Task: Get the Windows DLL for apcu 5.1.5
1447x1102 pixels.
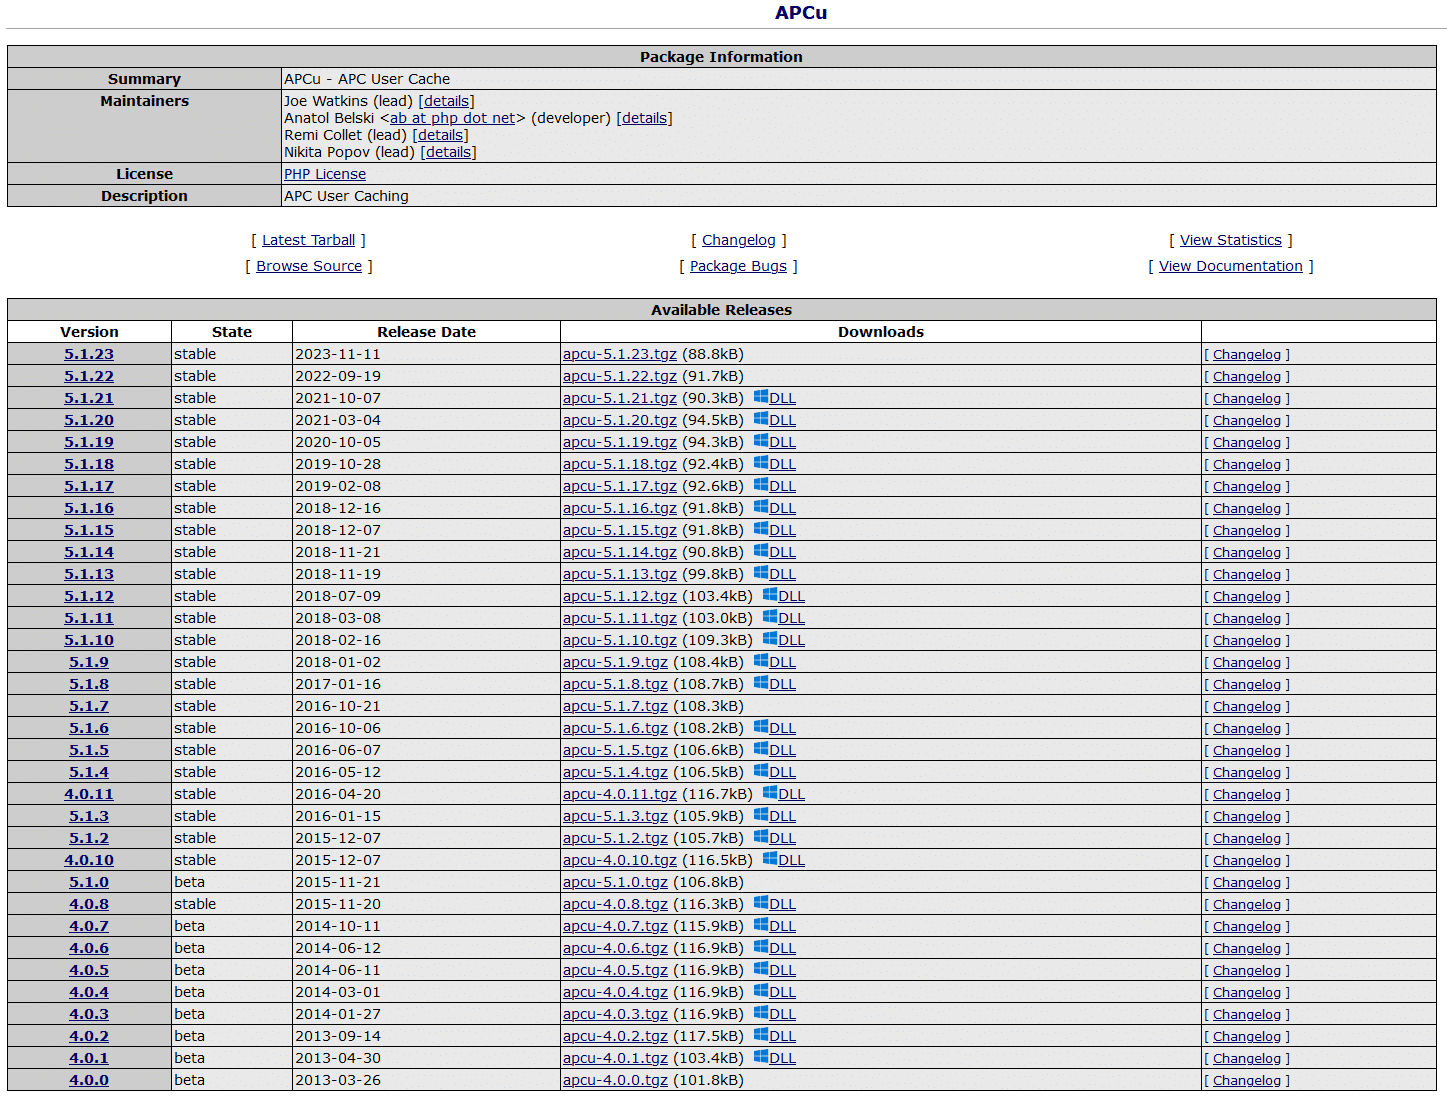Action: coord(775,750)
